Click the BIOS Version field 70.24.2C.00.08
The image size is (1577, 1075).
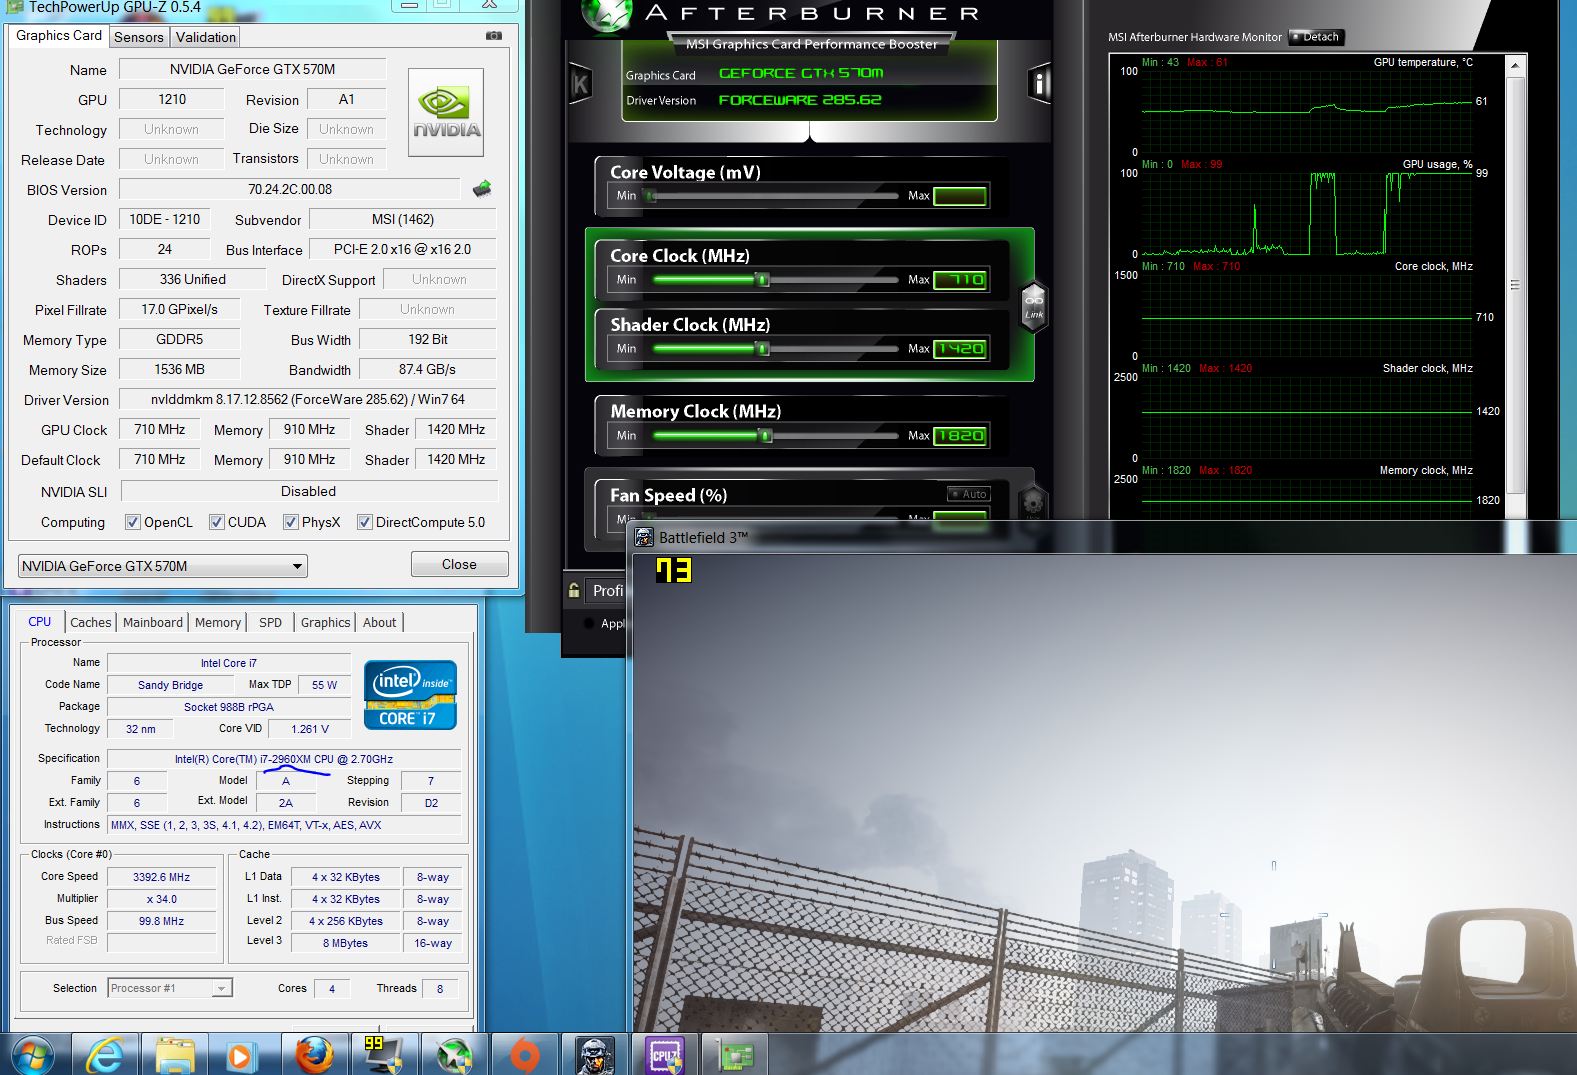290,189
